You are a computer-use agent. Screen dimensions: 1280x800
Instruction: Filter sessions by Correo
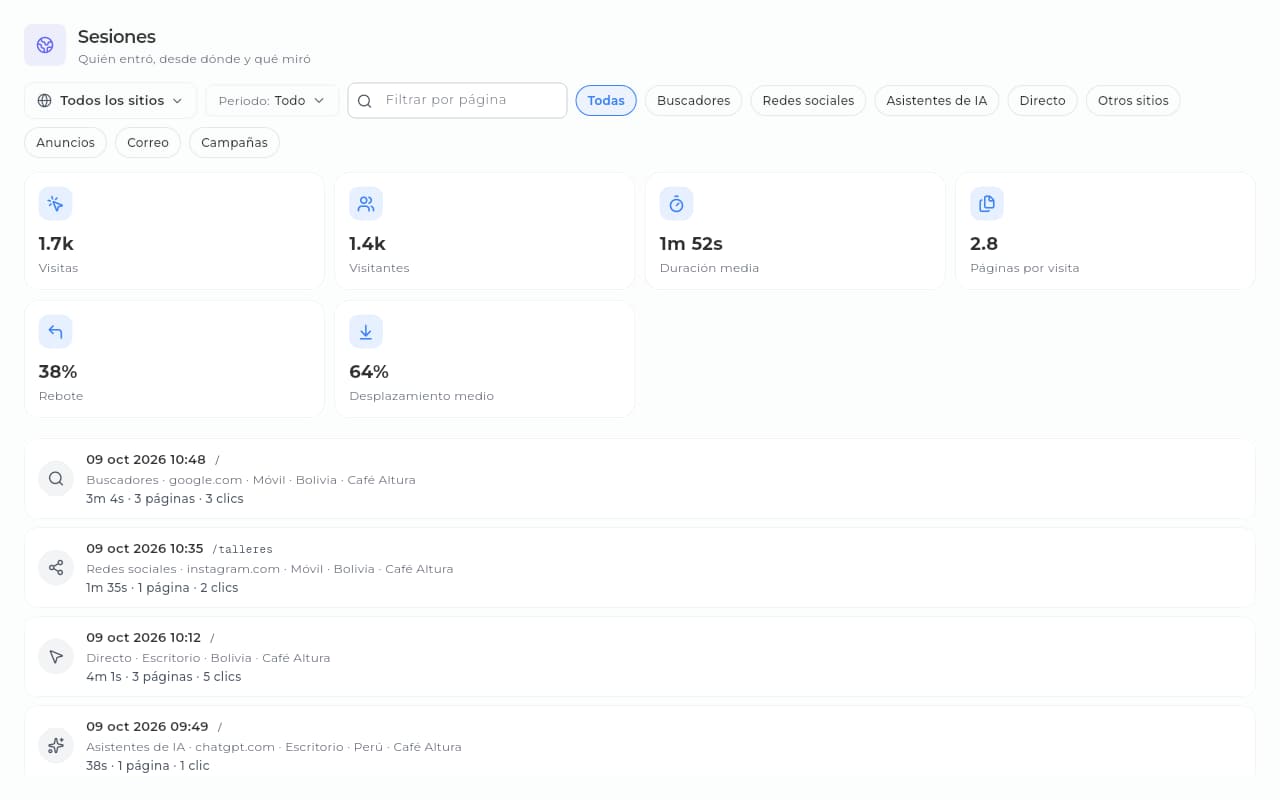pos(148,143)
